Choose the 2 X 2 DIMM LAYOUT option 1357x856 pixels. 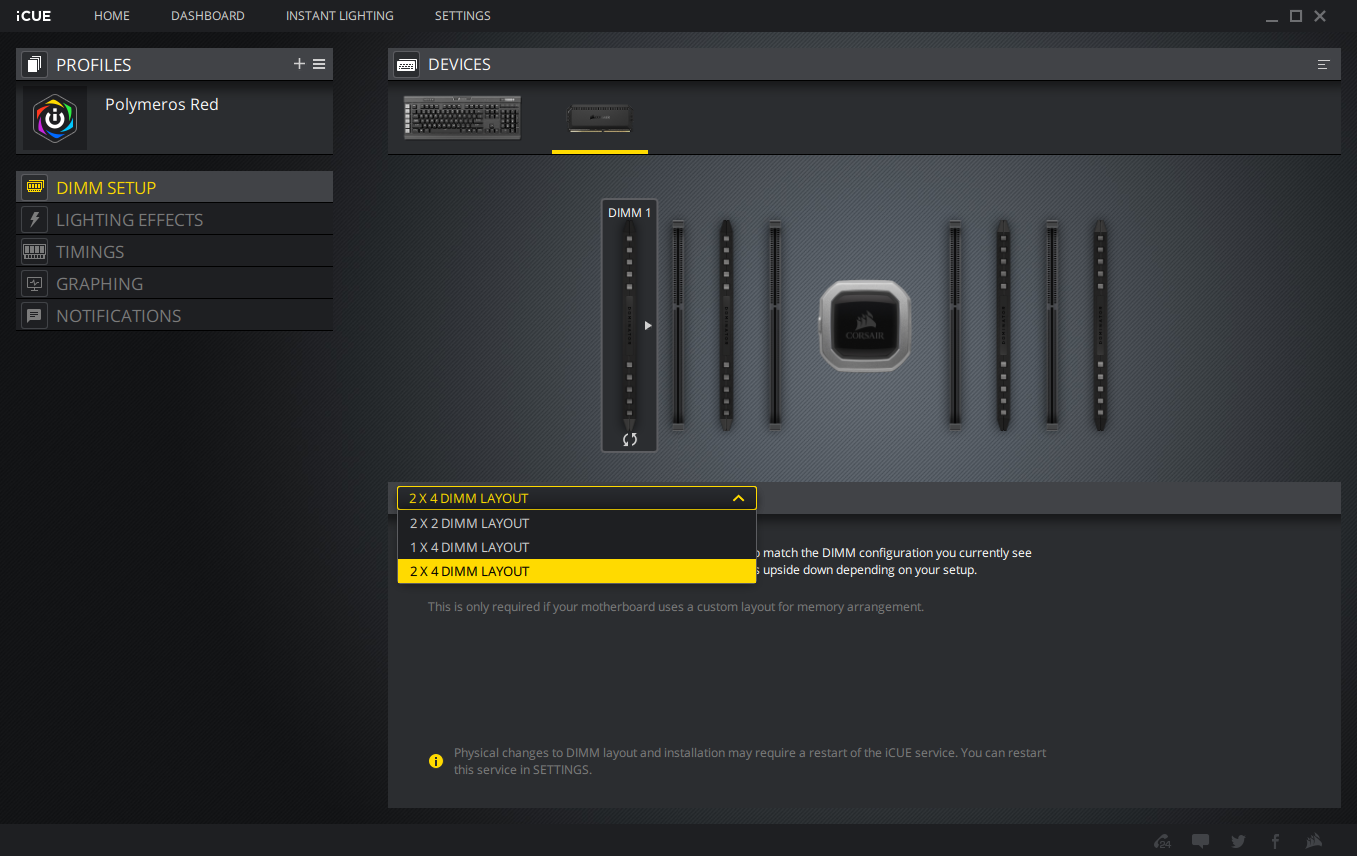click(577, 523)
